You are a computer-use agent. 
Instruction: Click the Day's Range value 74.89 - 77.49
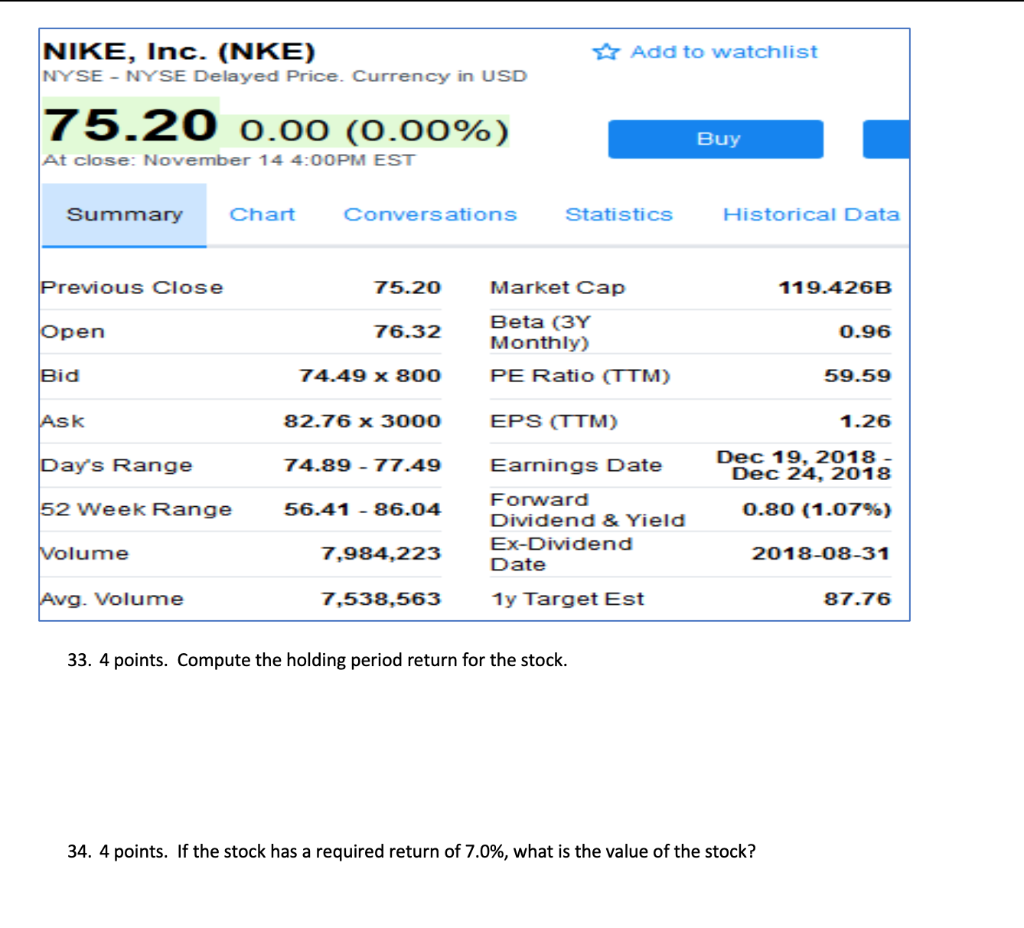pos(362,465)
